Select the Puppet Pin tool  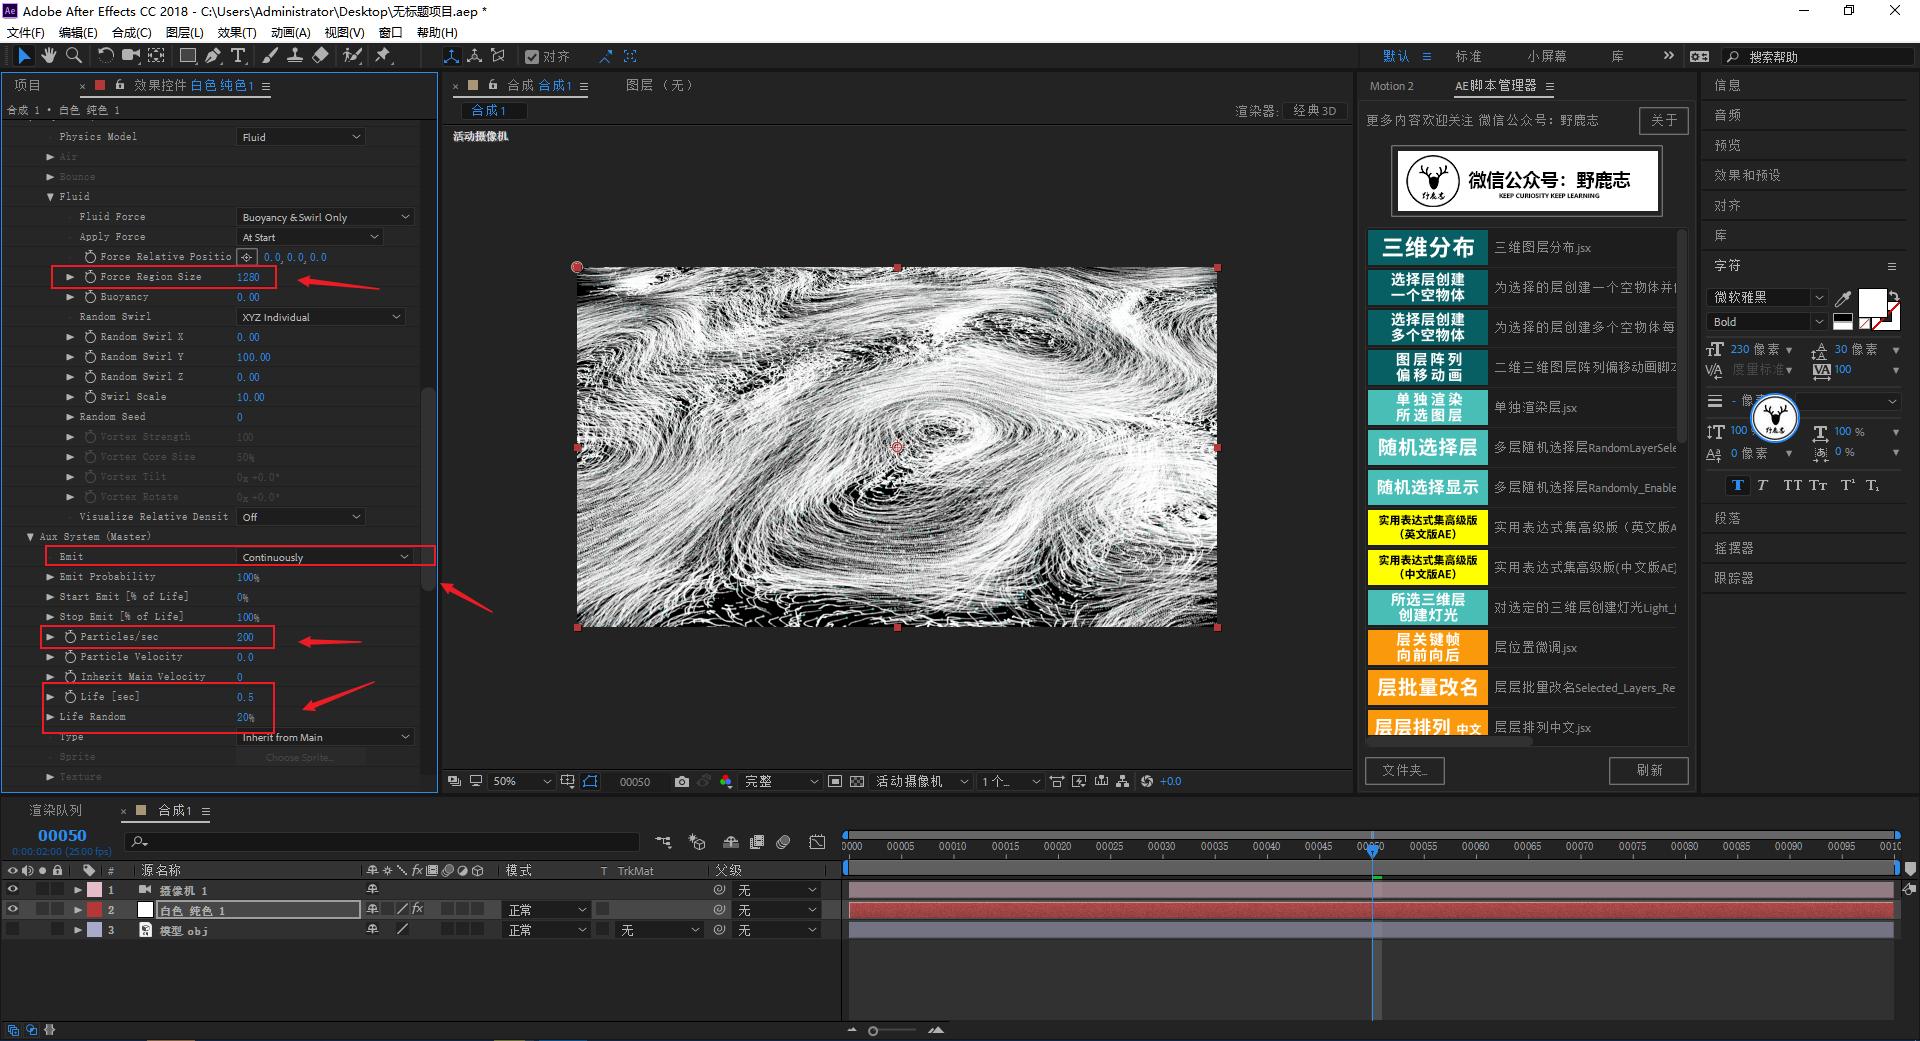tap(383, 56)
